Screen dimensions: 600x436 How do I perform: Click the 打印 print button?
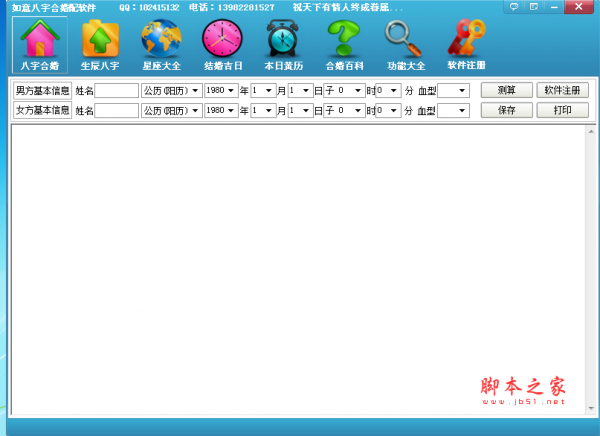point(562,110)
